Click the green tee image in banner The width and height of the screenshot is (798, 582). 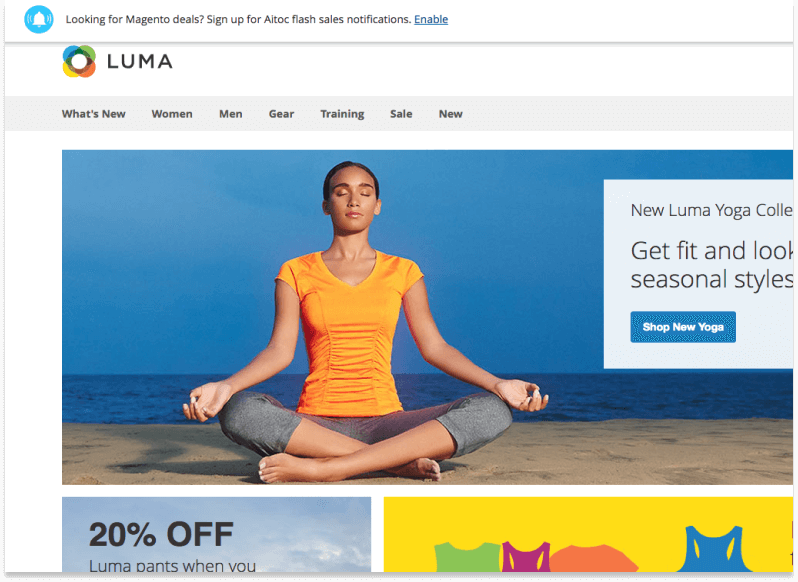point(467,557)
